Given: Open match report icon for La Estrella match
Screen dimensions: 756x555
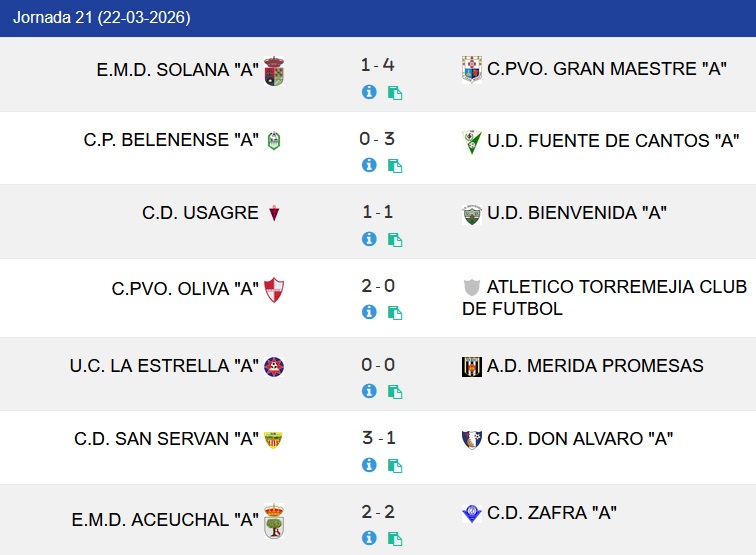Looking at the screenshot, I should pos(395,392).
